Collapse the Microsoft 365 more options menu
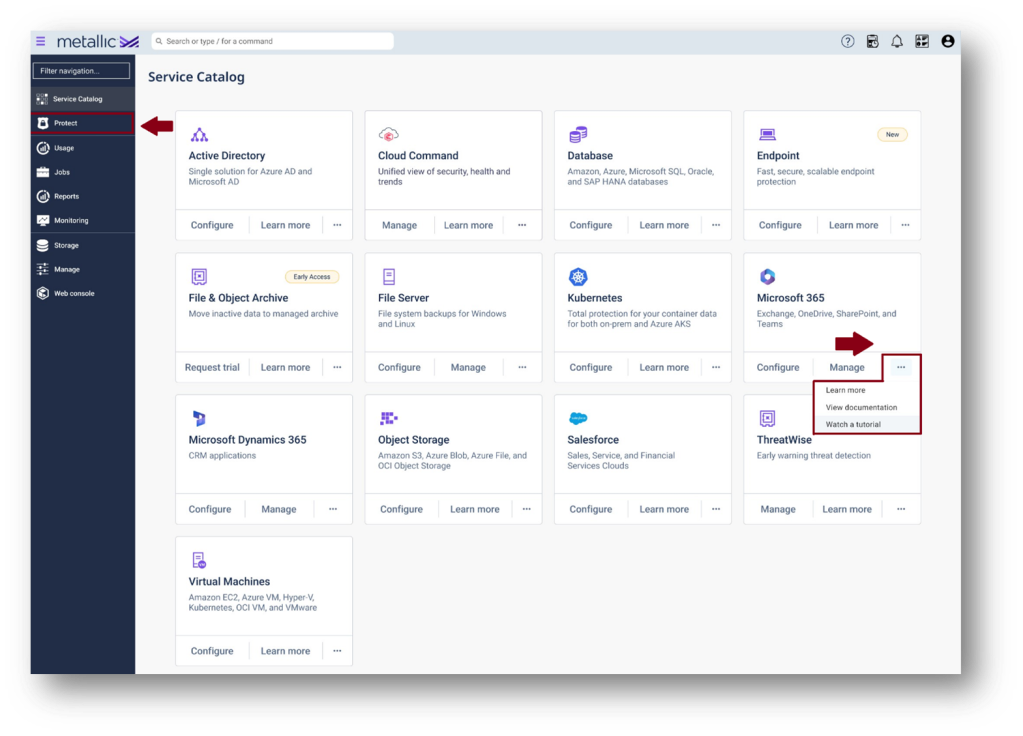This screenshot has width=1023, height=736. pos(901,367)
